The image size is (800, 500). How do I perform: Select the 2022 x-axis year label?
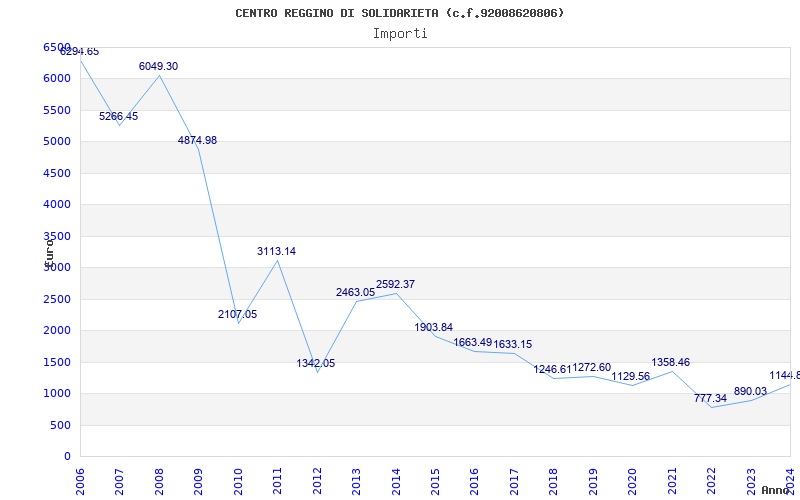tap(711, 481)
